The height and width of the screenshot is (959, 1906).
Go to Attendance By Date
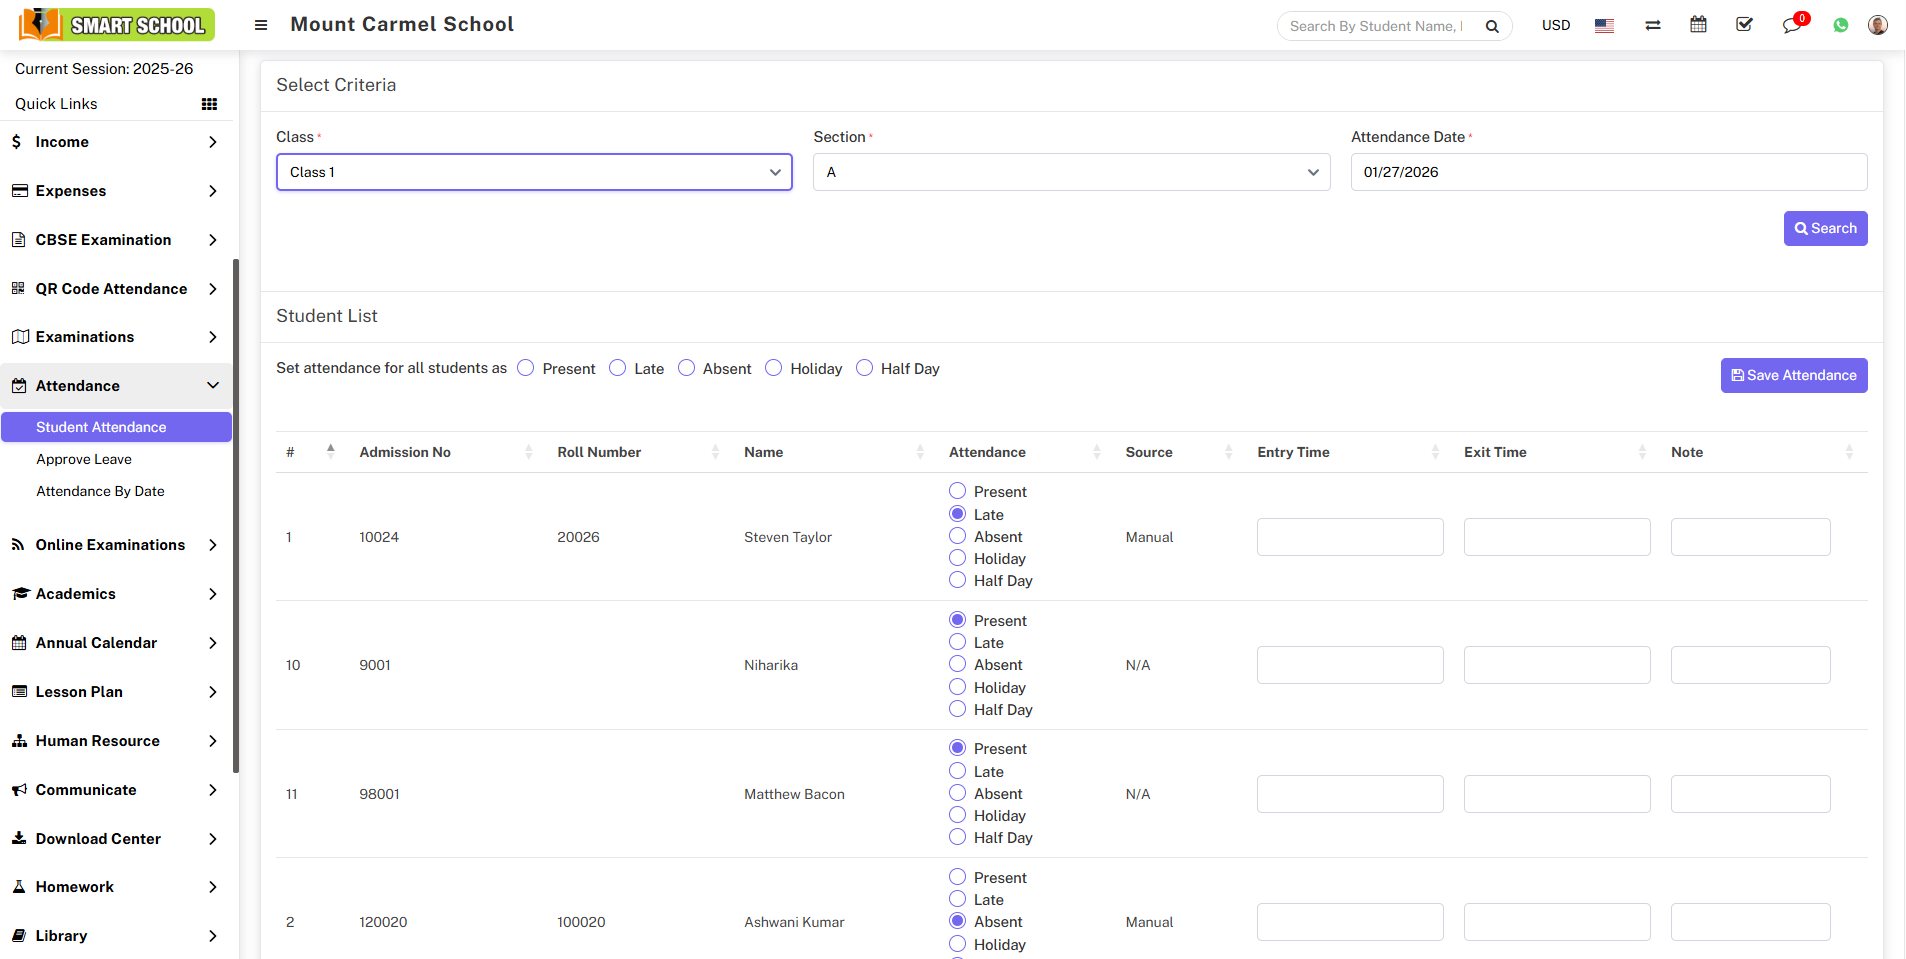[100, 491]
